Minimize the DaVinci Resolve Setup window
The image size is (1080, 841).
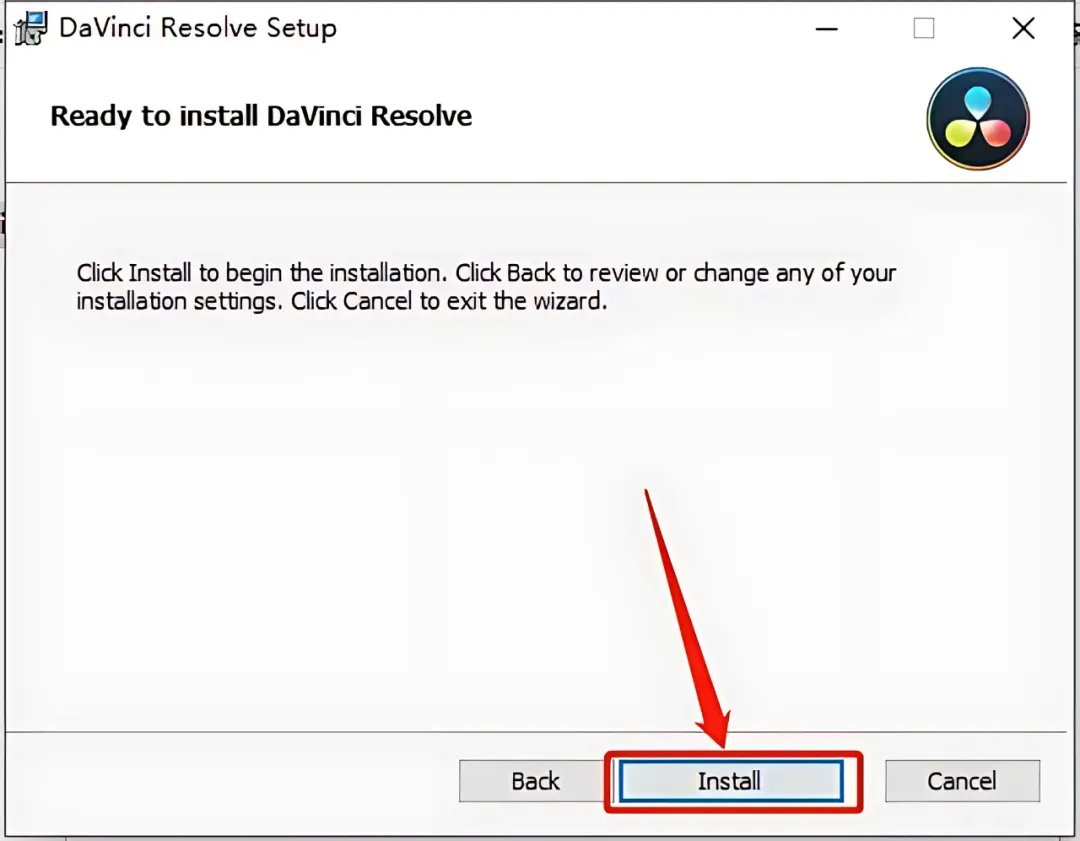[x=826, y=29]
